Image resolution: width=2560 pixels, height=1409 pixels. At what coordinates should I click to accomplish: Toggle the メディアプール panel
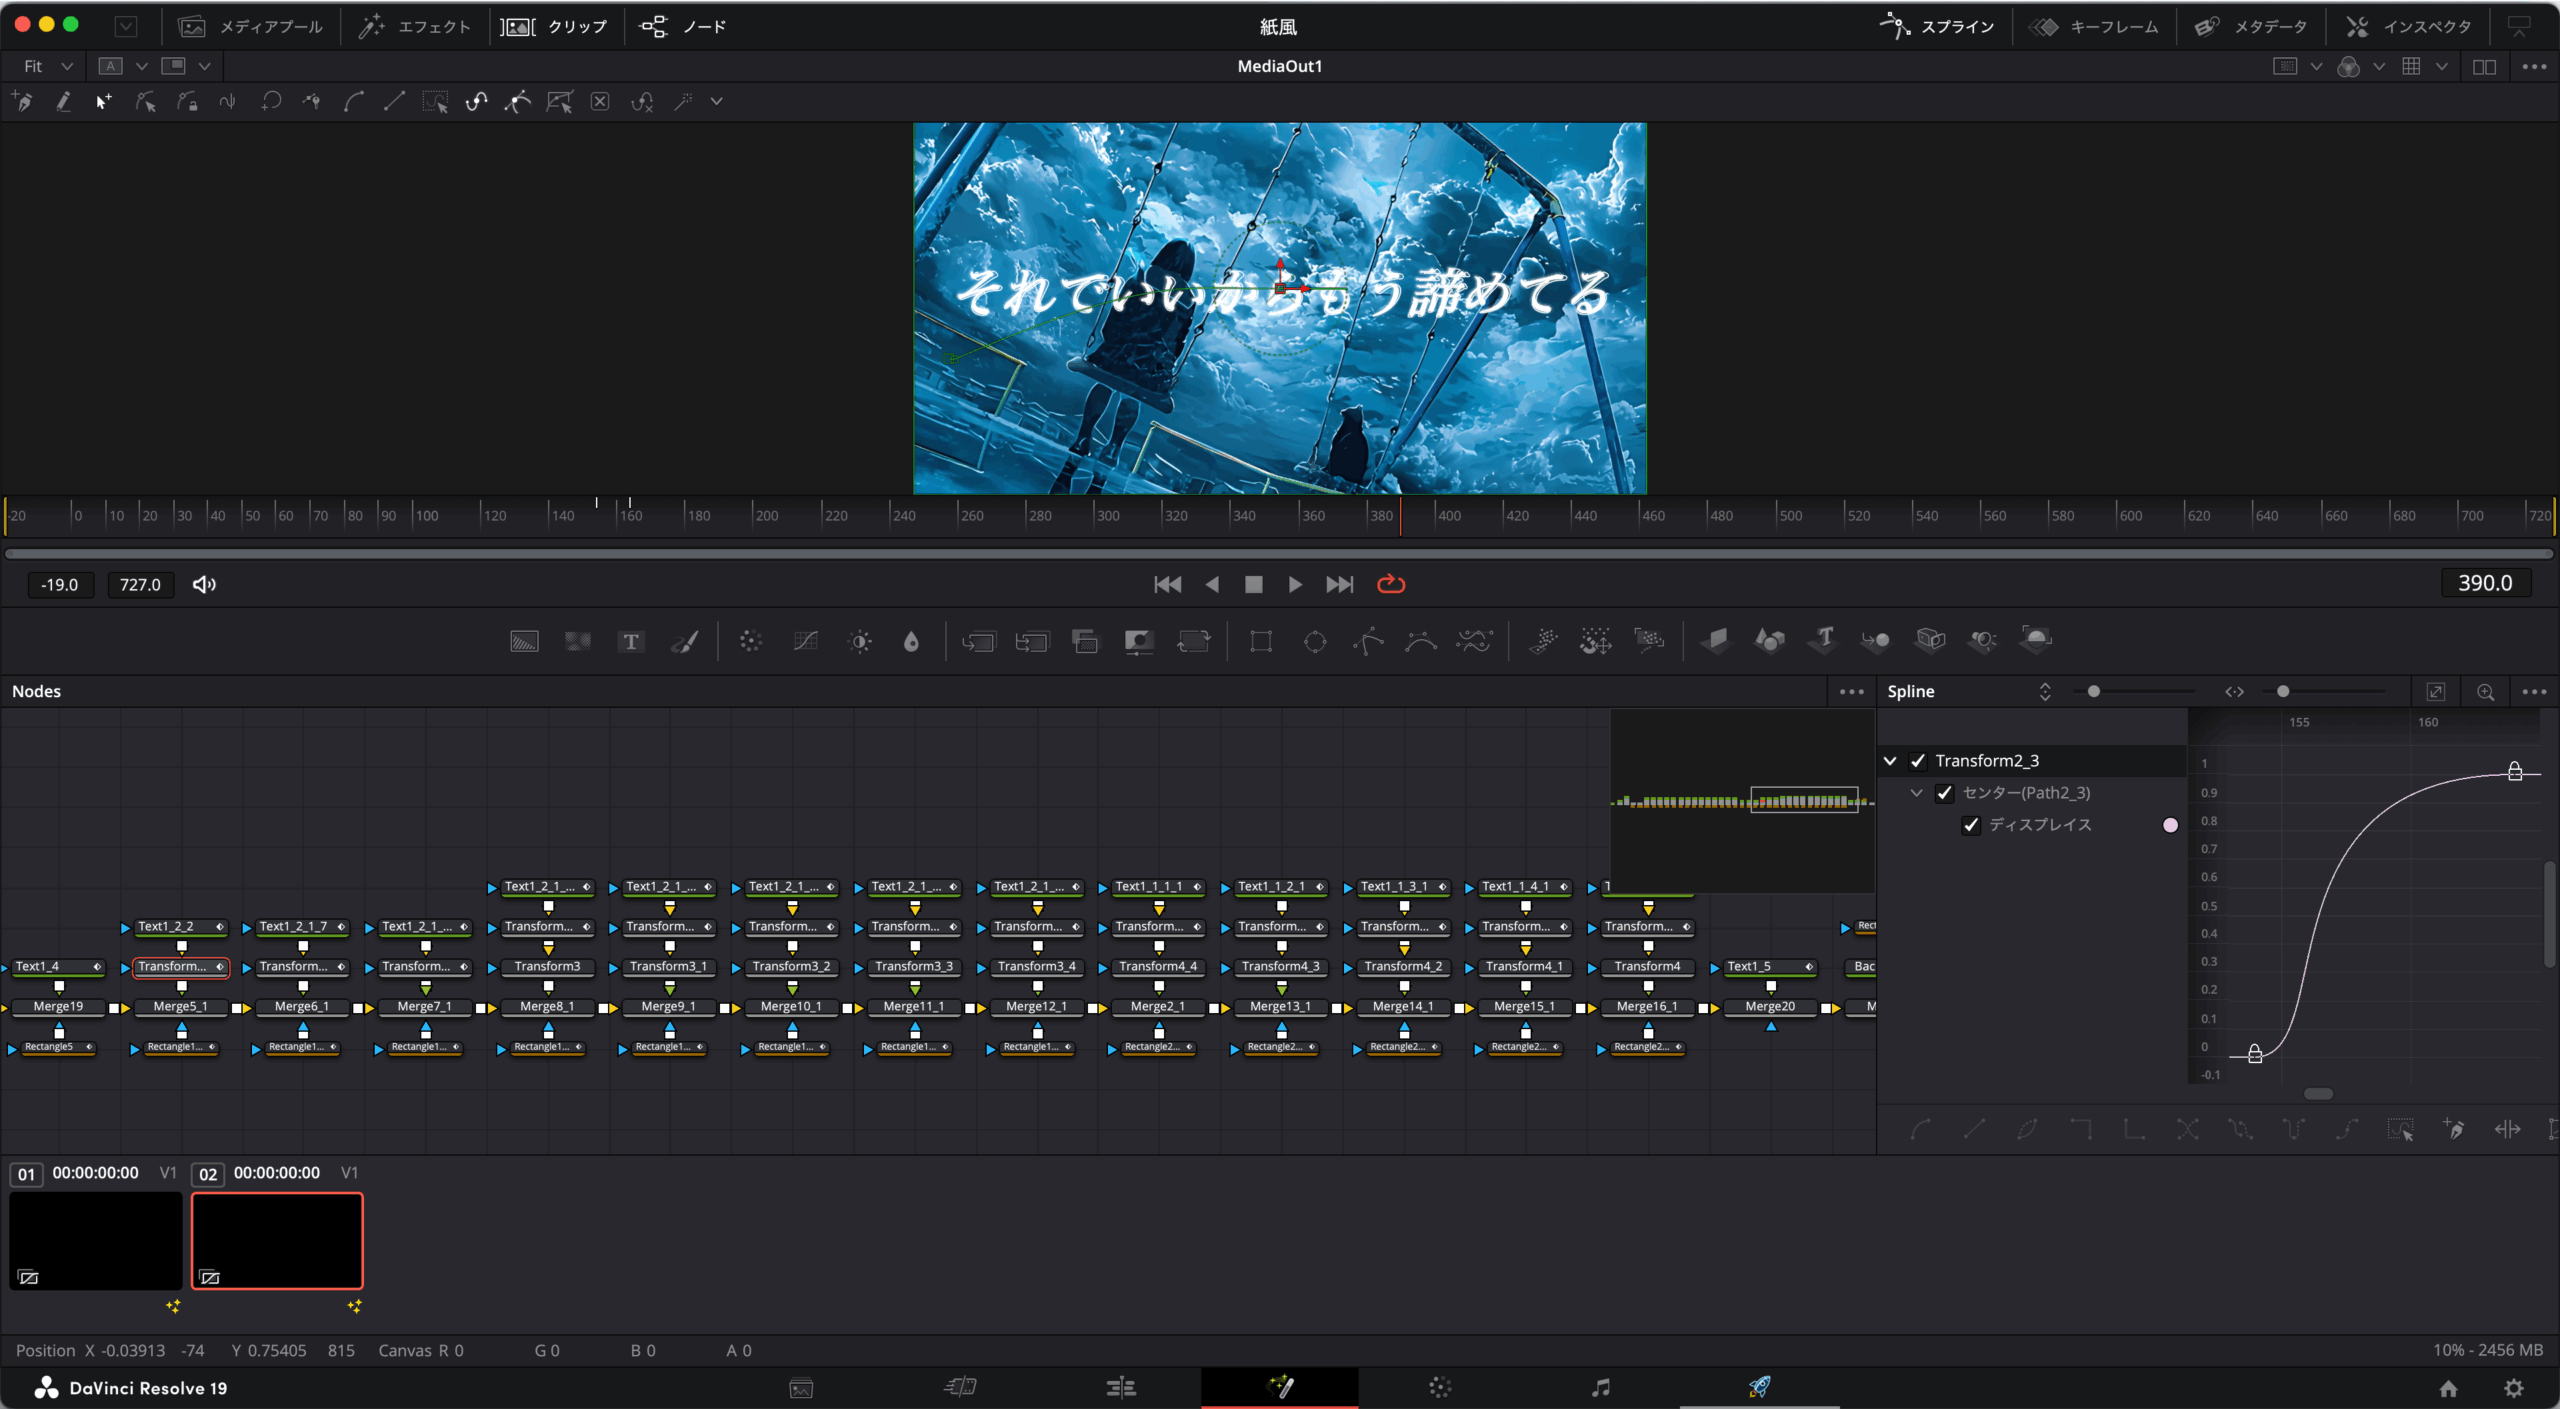pyautogui.click(x=251, y=26)
